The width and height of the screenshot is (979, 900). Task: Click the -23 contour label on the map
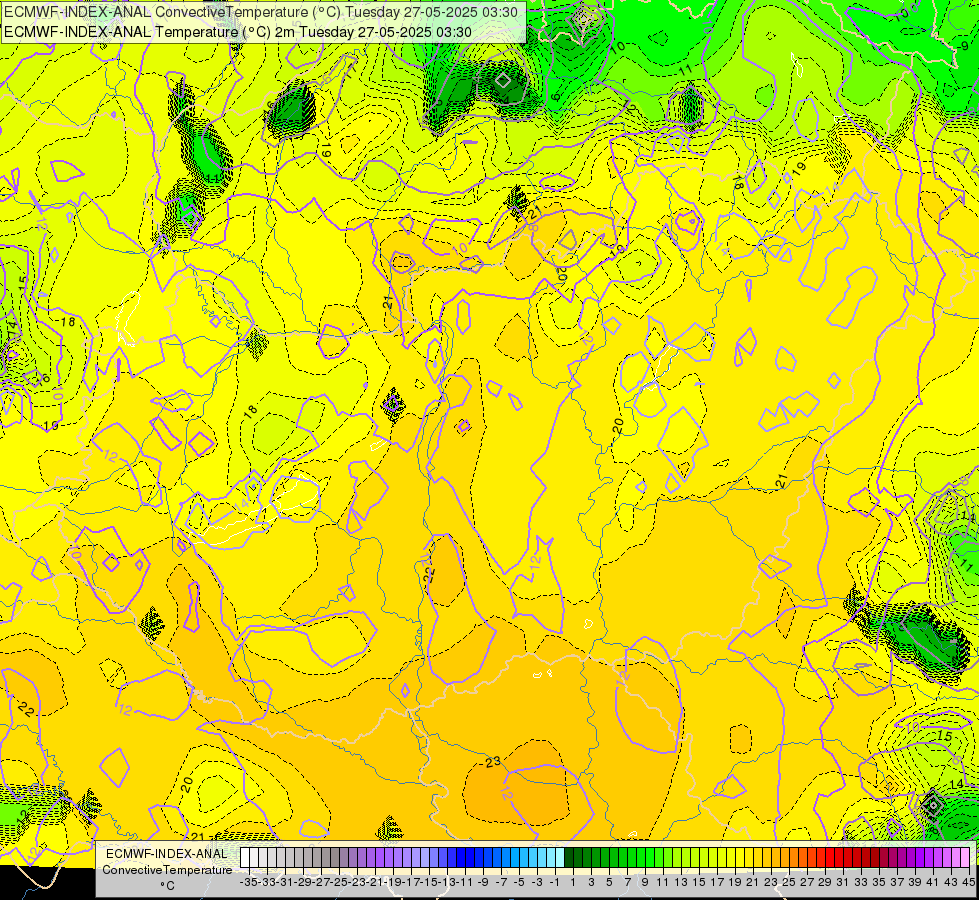(490, 762)
